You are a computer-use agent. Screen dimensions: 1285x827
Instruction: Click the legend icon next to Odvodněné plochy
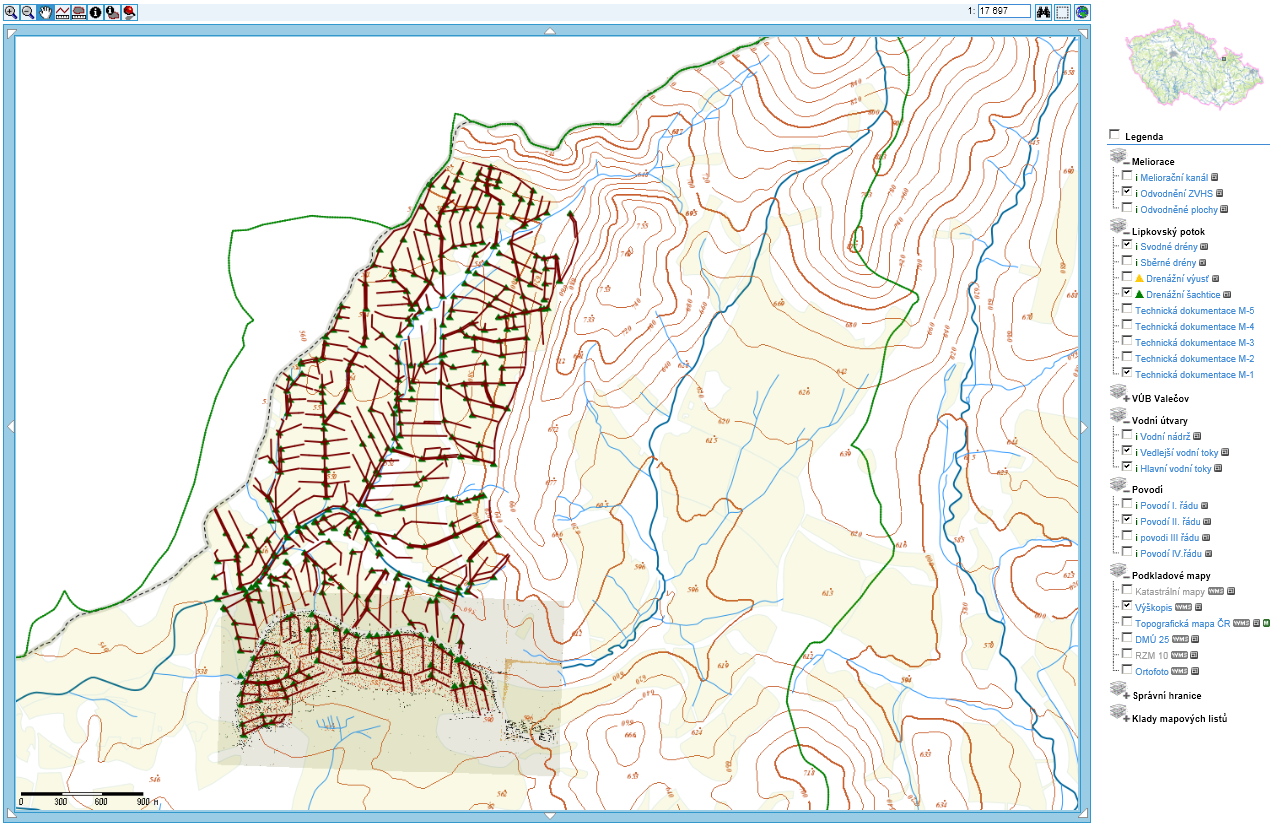[x=1225, y=209]
